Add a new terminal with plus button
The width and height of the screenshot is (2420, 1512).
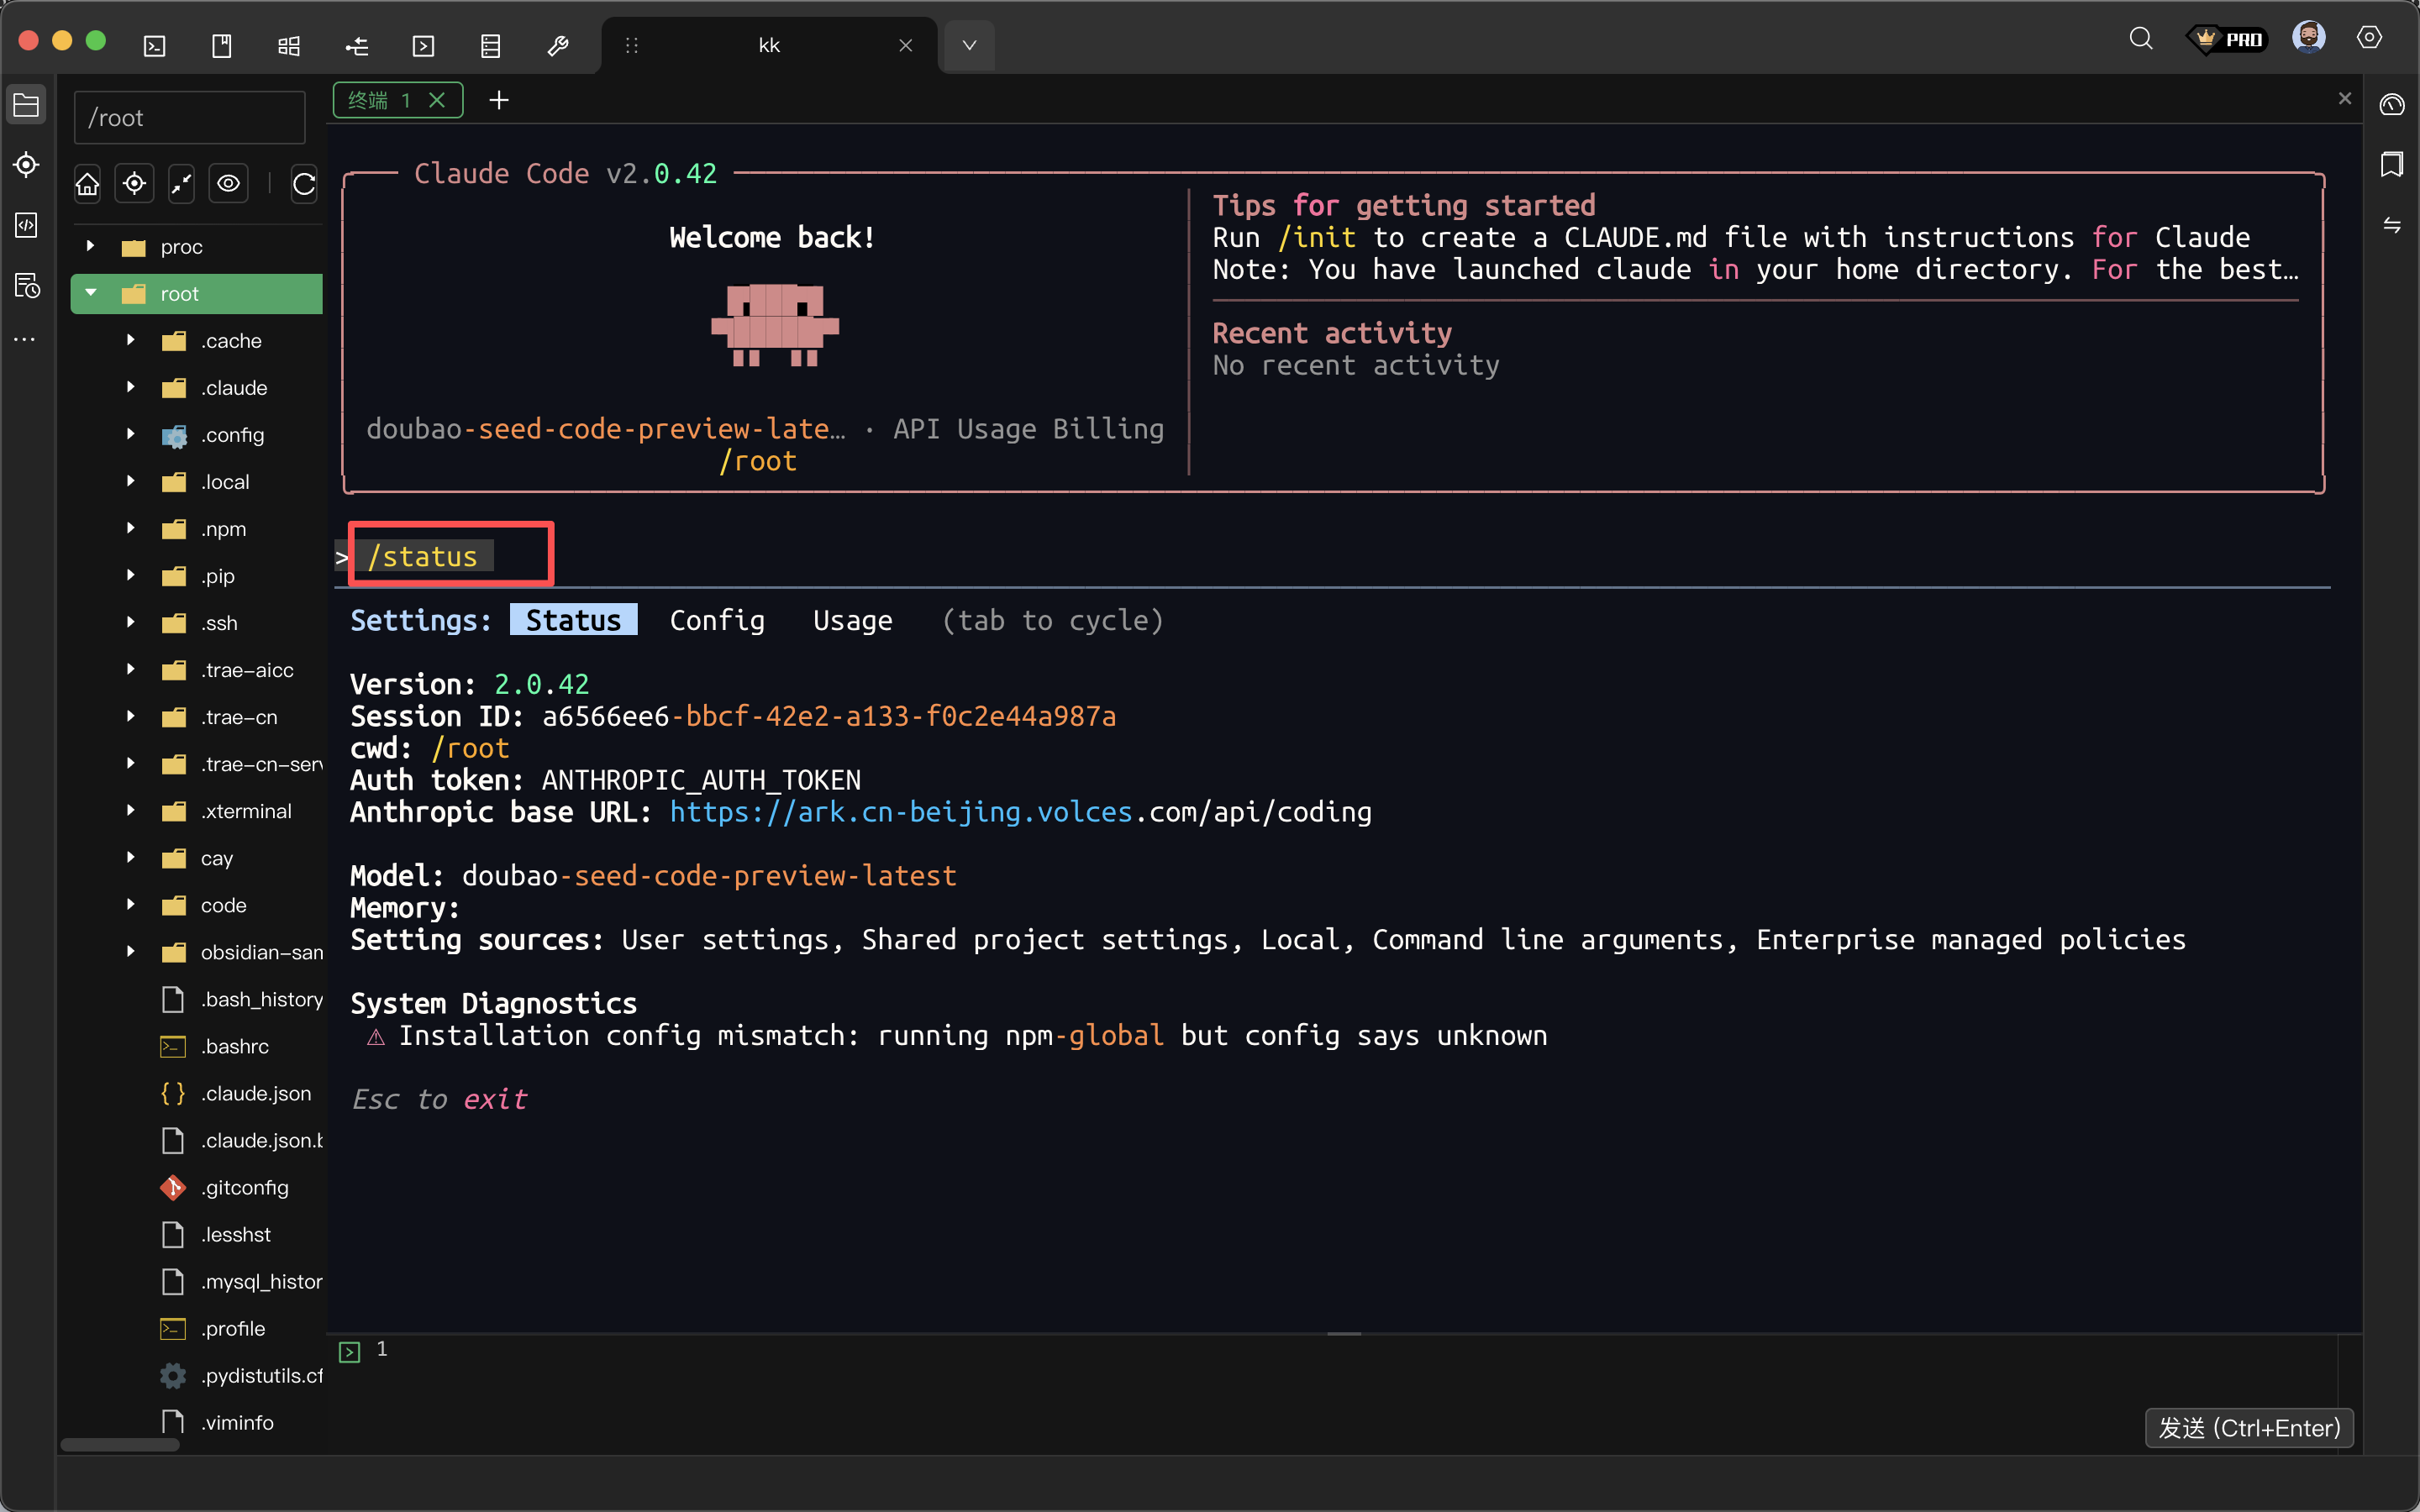click(499, 100)
